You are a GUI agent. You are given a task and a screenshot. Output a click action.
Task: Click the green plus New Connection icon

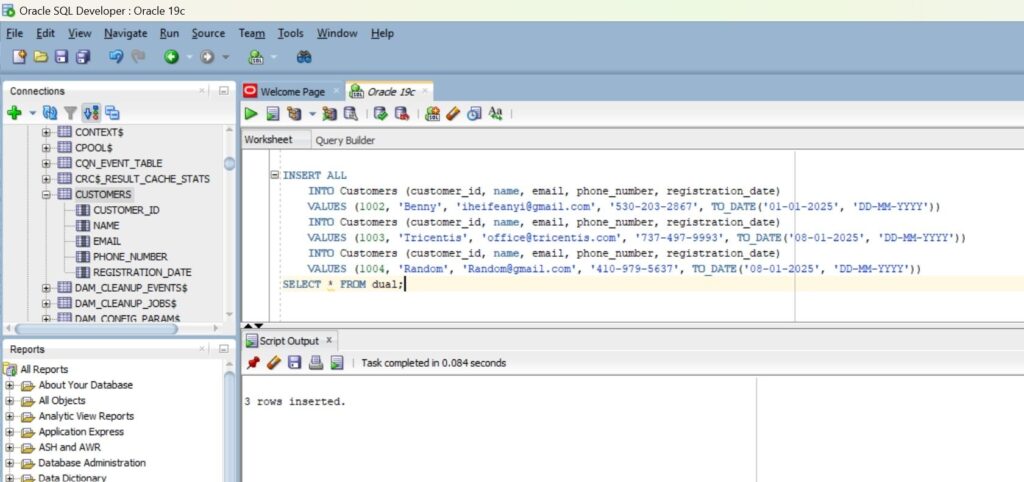[14, 113]
